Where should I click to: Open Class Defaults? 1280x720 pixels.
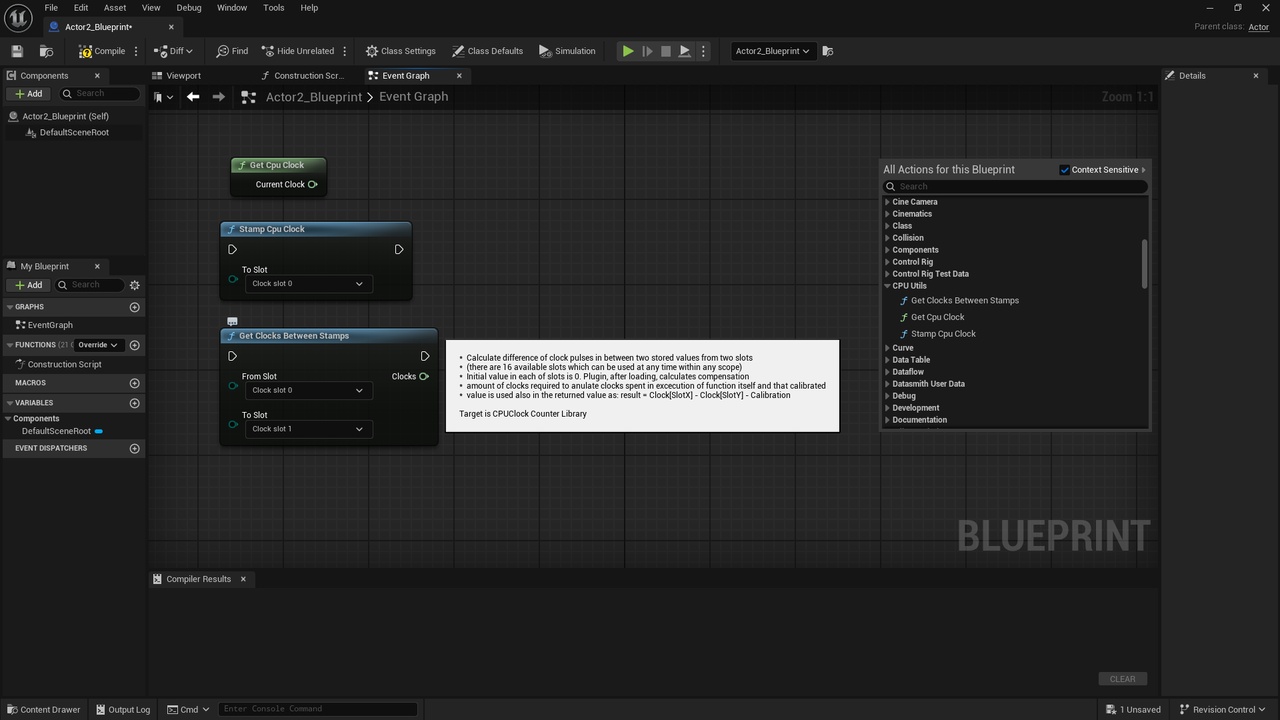point(488,51)
